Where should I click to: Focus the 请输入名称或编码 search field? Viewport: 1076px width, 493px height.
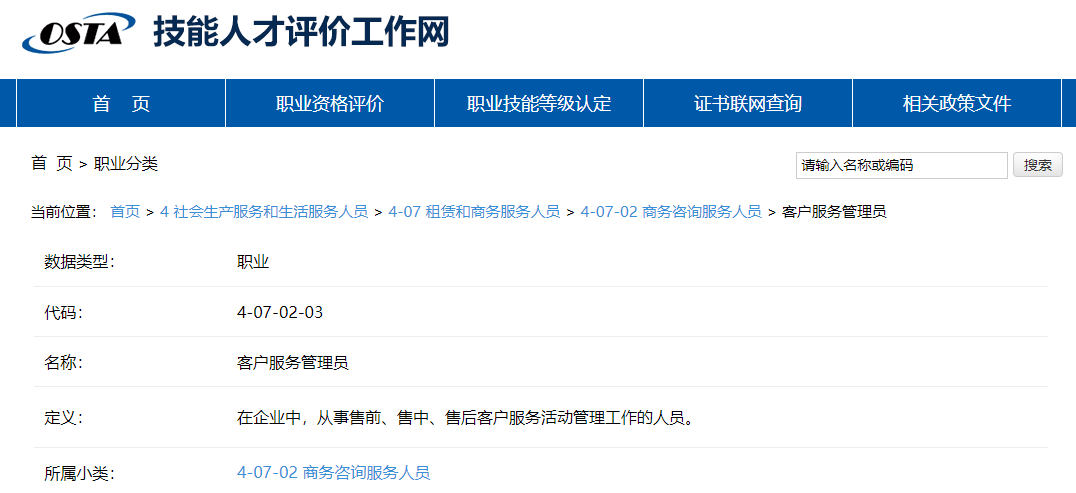[902, 165]
